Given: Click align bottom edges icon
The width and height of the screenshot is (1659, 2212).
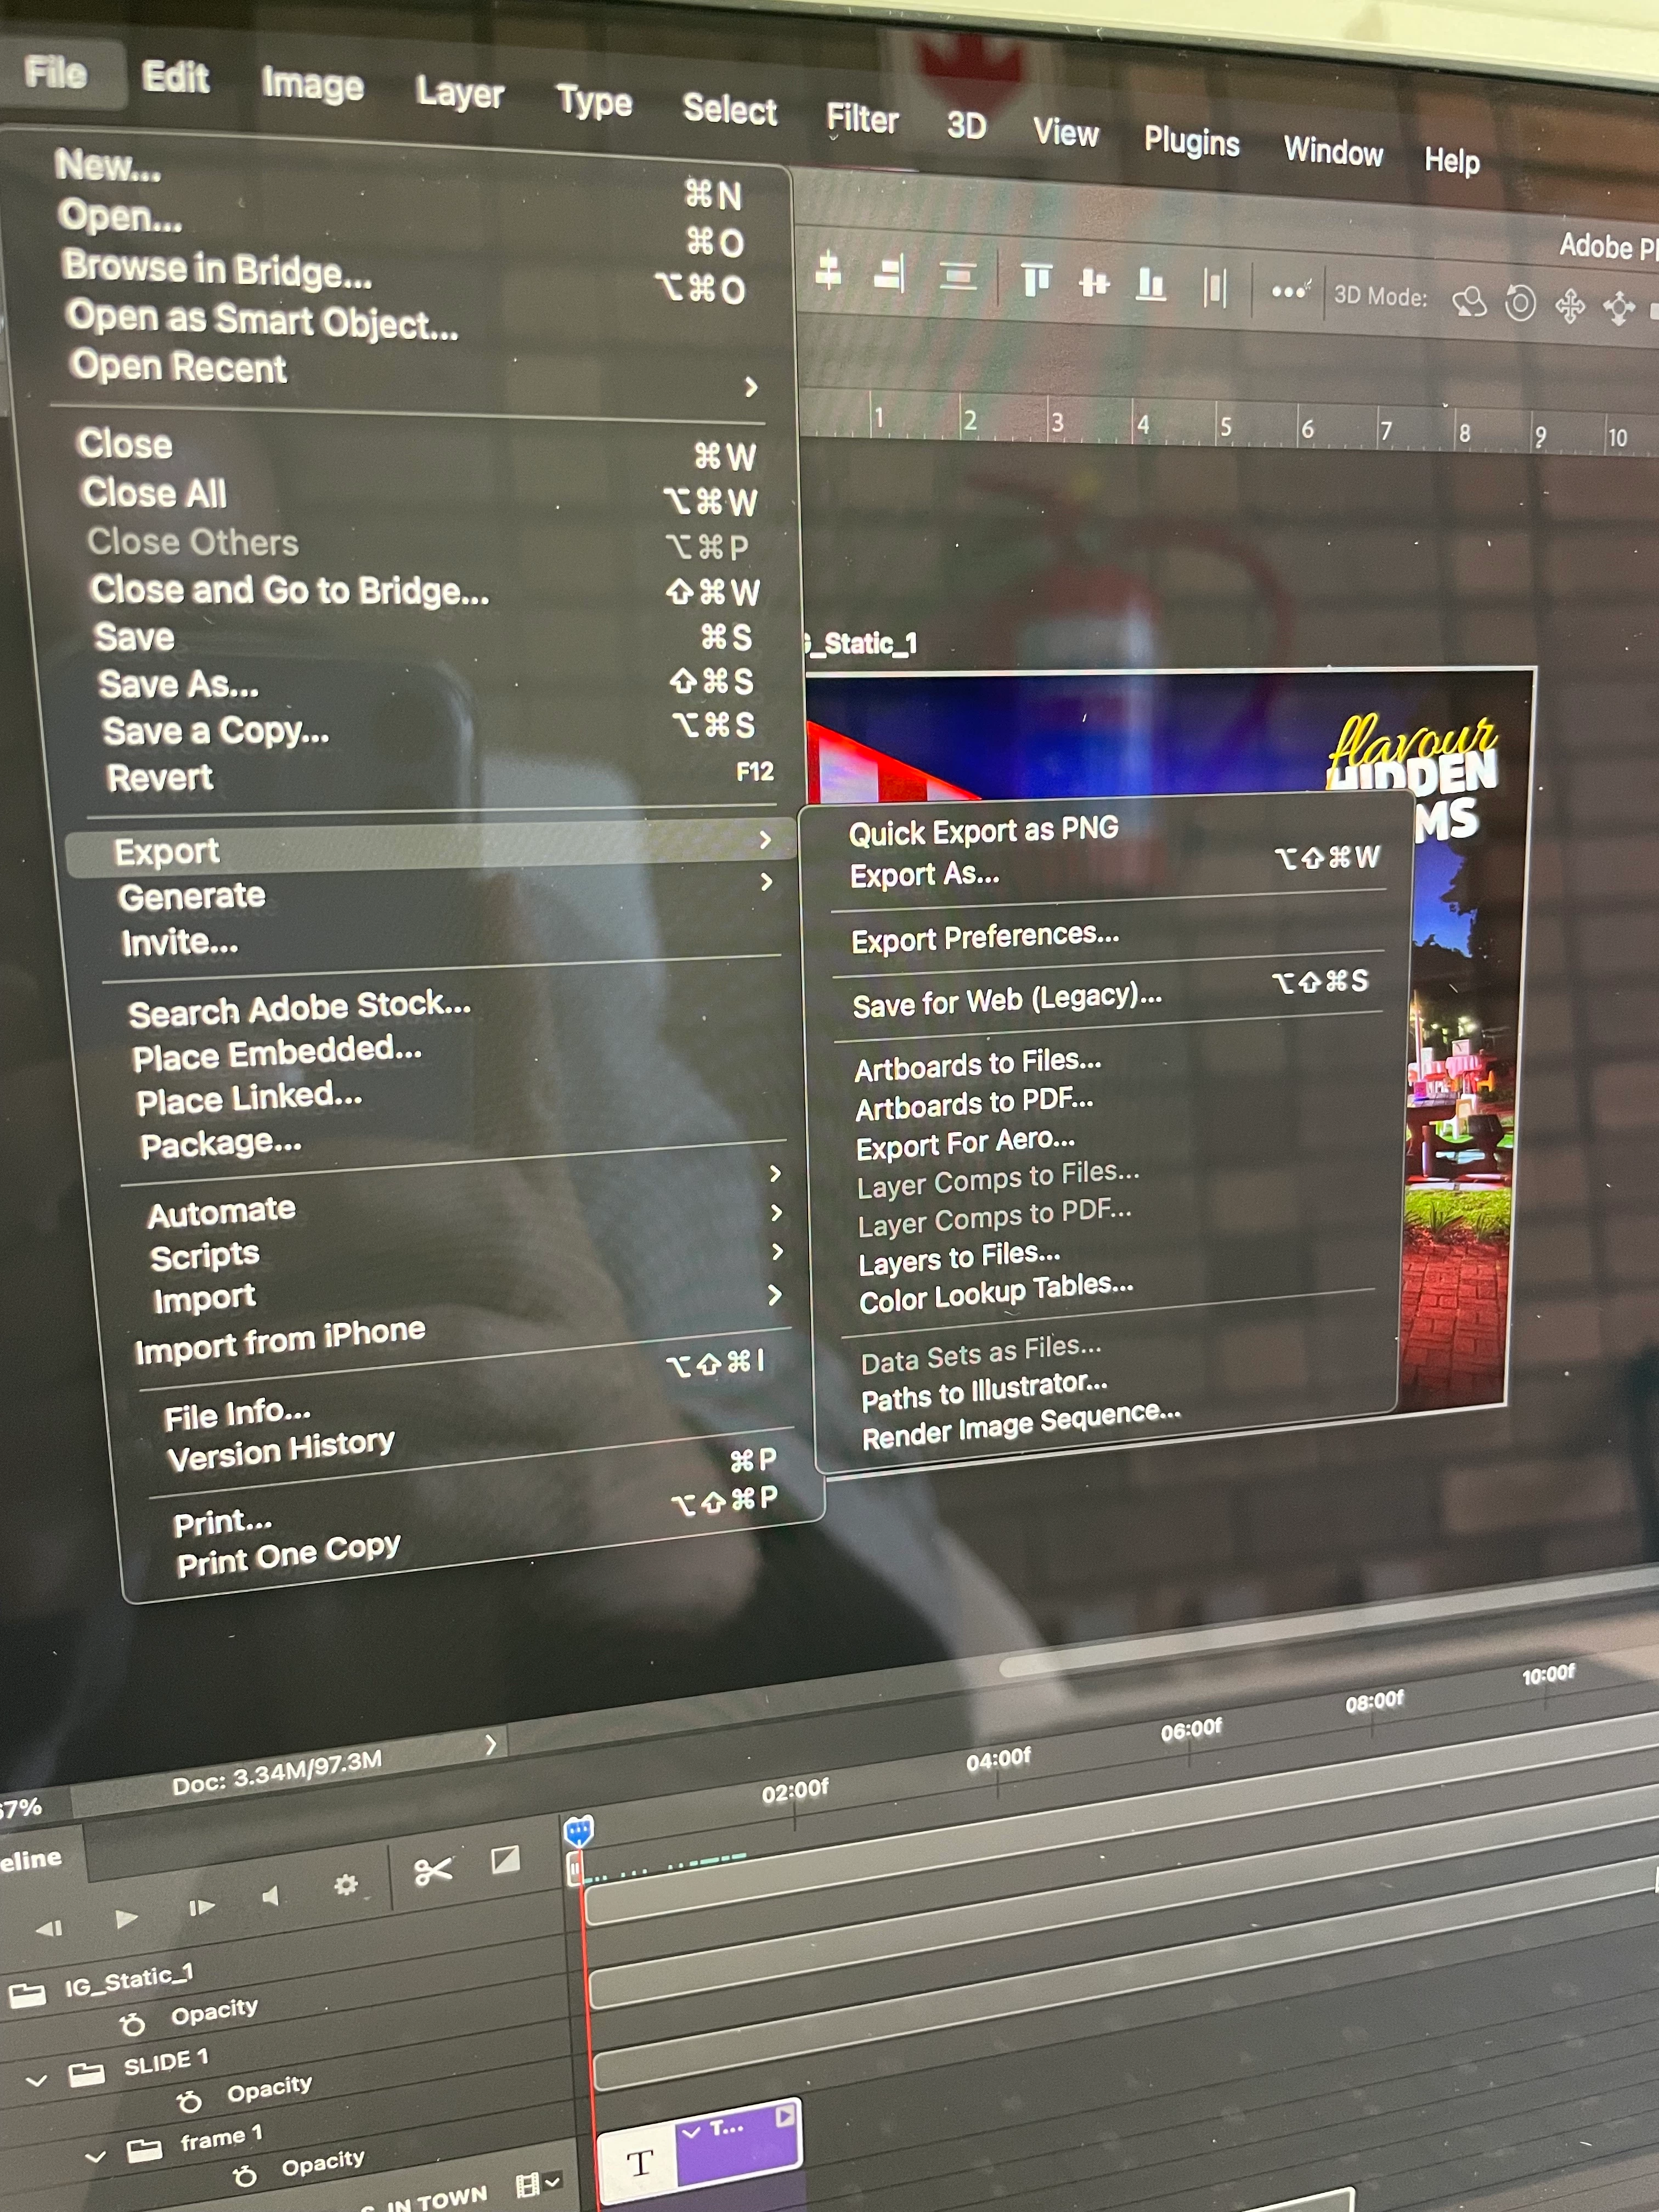Looking at the screenshot, I should coord(1151,284).
